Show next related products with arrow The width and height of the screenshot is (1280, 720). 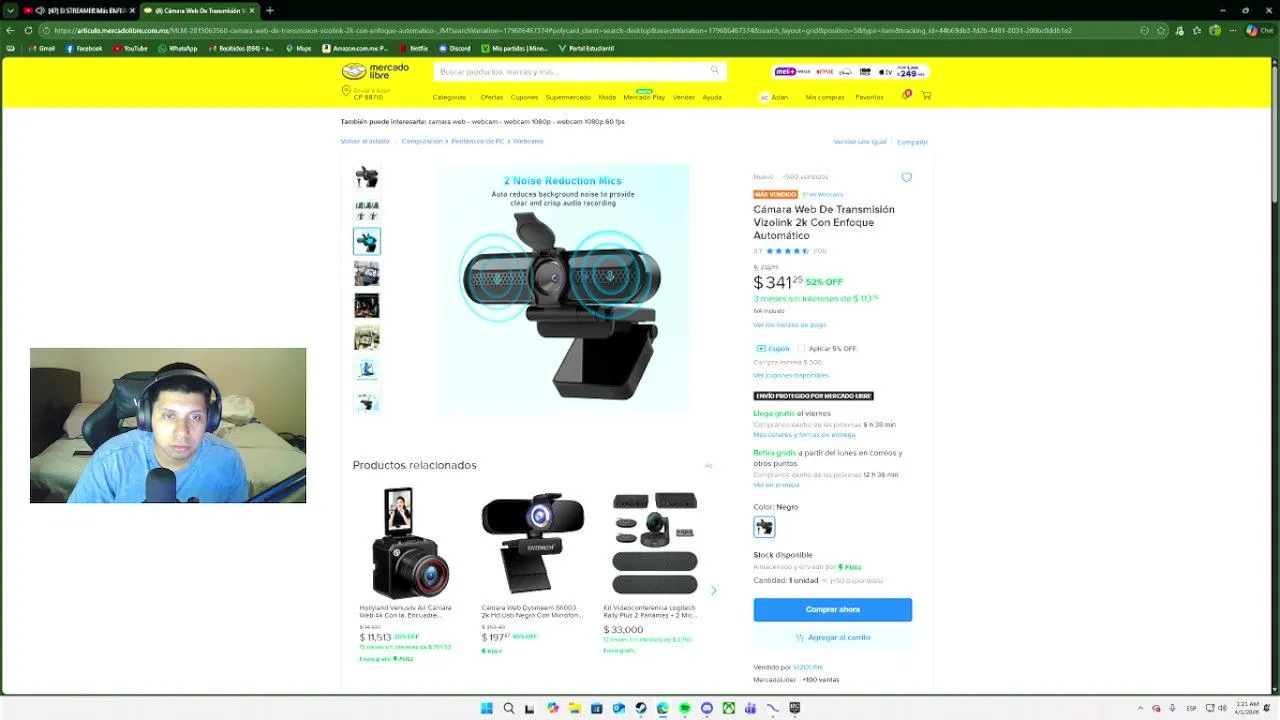coord(713,590)
